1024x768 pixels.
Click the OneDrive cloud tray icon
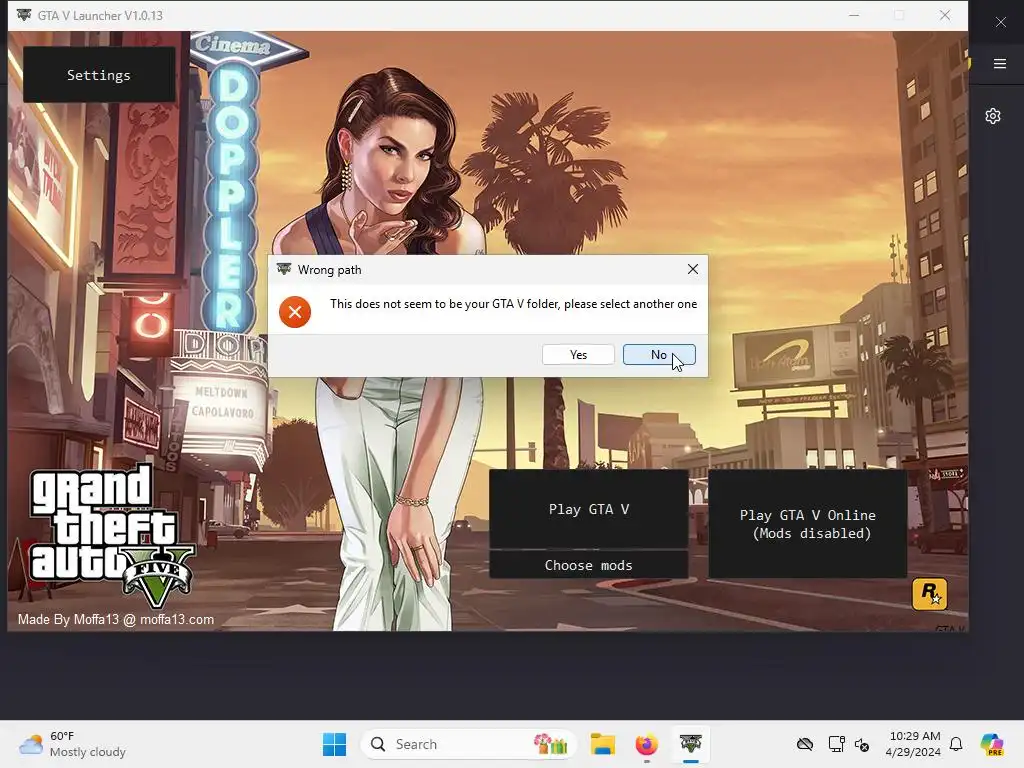pos(805,744)
